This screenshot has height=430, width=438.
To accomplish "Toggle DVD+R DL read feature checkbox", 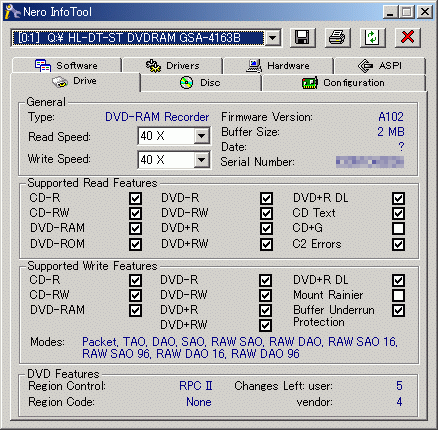I will [399, 198].
